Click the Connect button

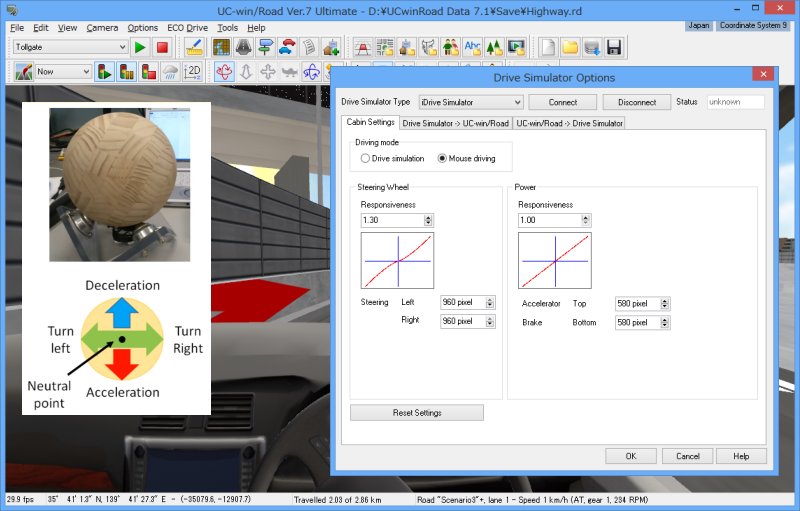click(x=563, y=102)
